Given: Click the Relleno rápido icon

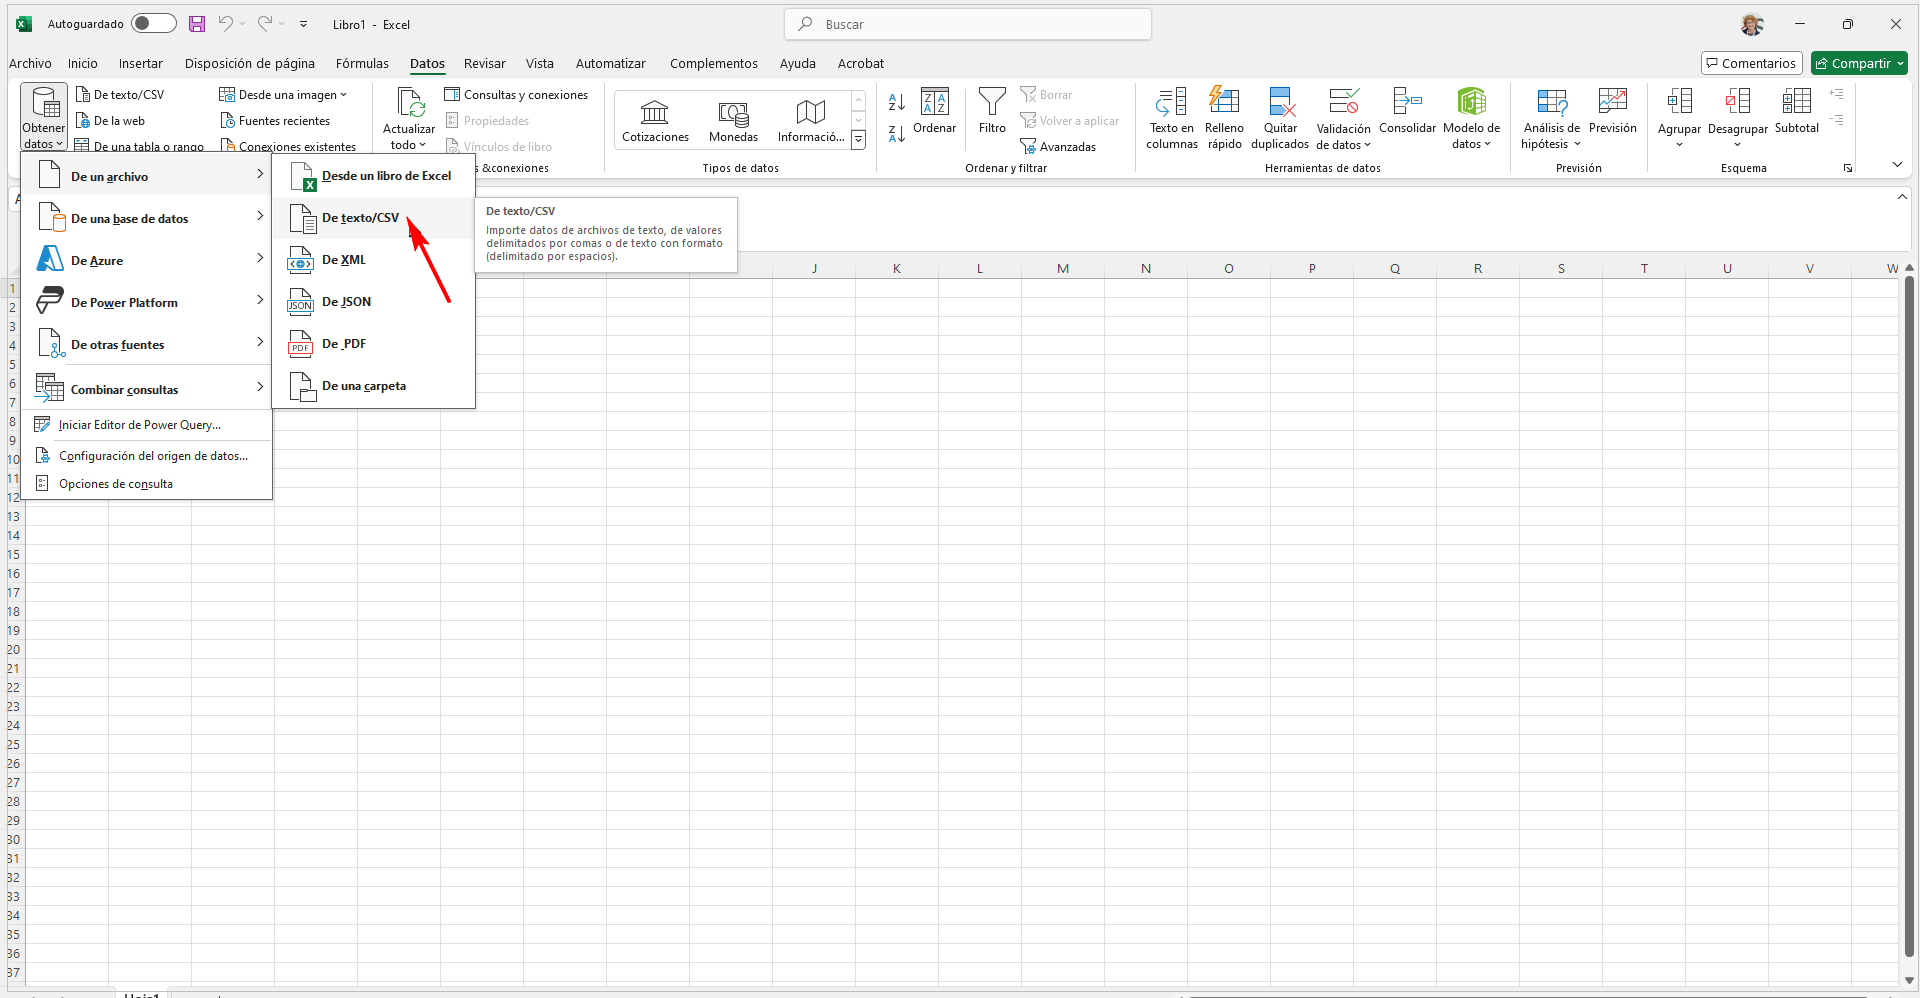Looking at the screenshot, I should (x=1224, y=103).
